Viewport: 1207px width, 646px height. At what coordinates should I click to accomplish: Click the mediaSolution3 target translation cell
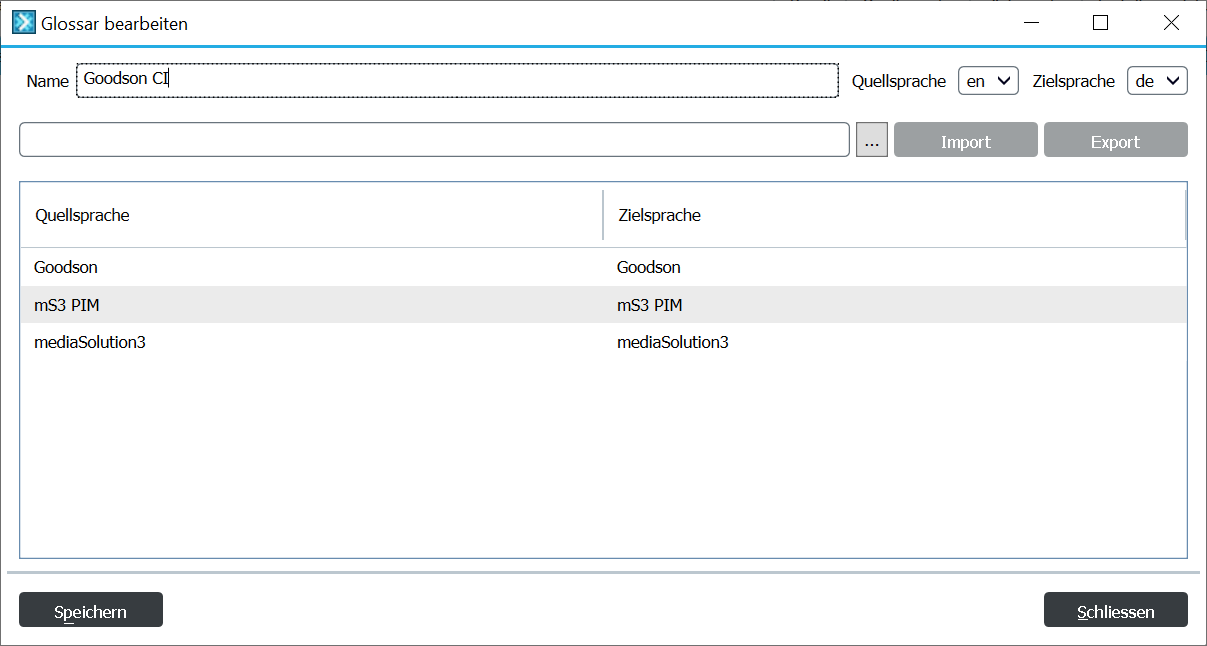pyautogui.click(x=673, y=342)
